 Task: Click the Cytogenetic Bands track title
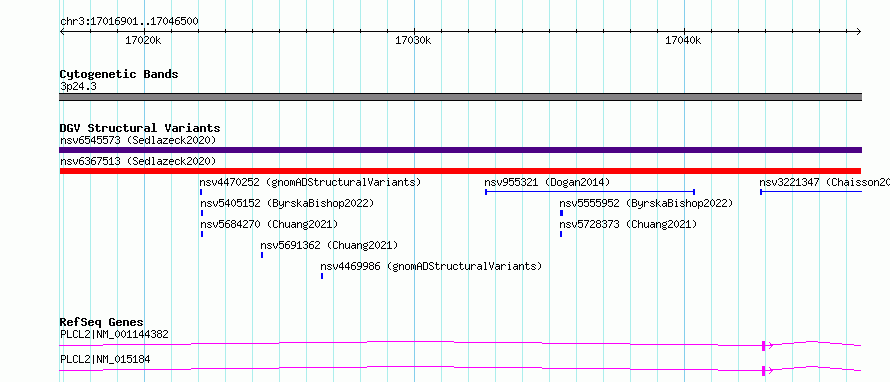[x=119, y=74]
